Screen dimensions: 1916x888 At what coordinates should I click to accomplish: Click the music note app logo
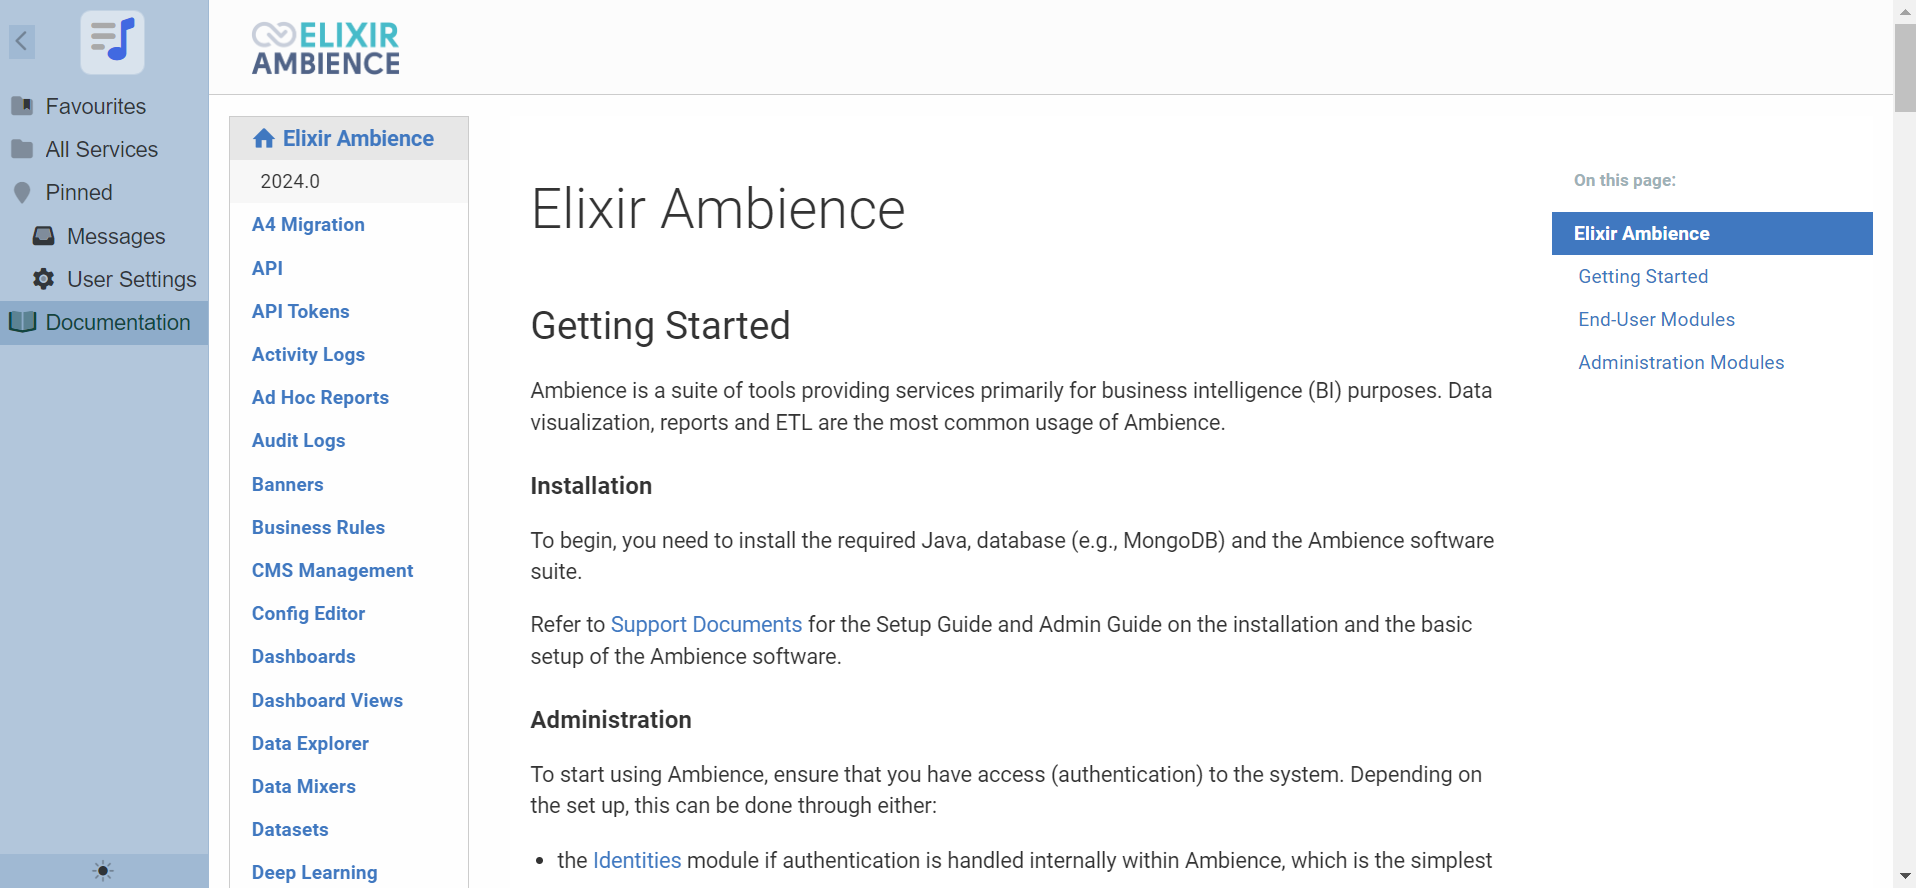pos(112,42)
